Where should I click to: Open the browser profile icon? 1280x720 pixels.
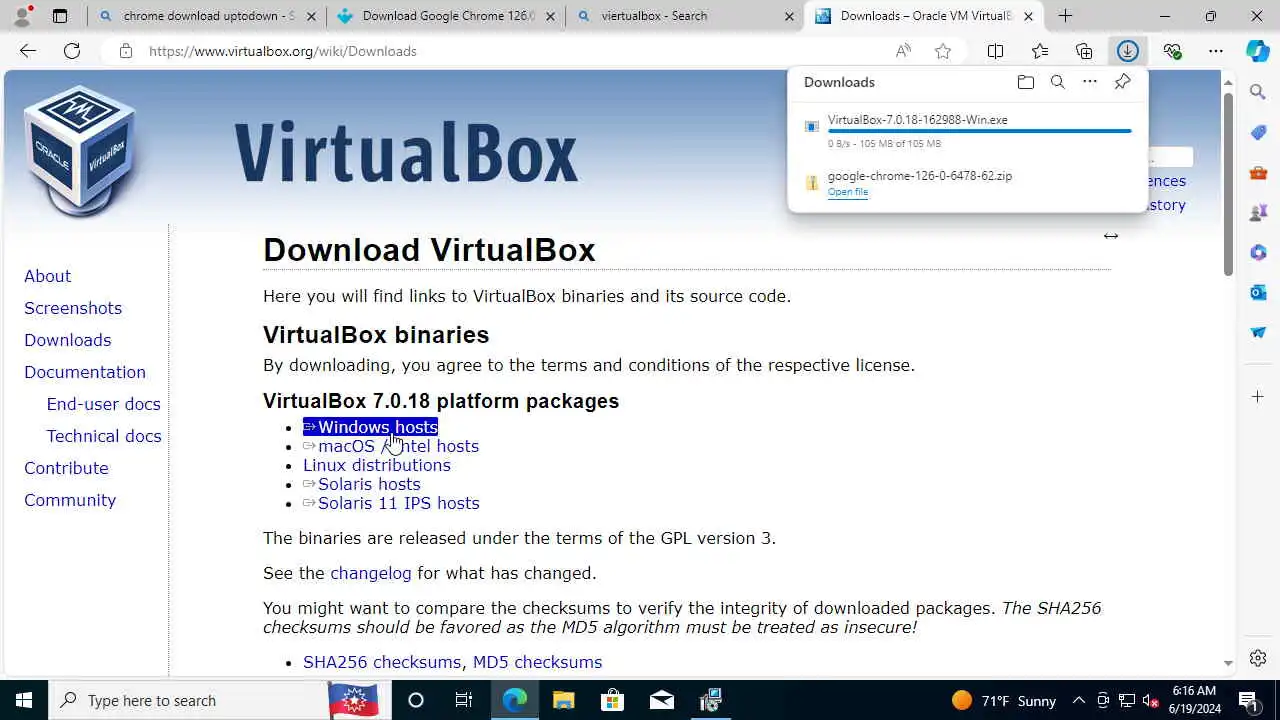point(22,16)
